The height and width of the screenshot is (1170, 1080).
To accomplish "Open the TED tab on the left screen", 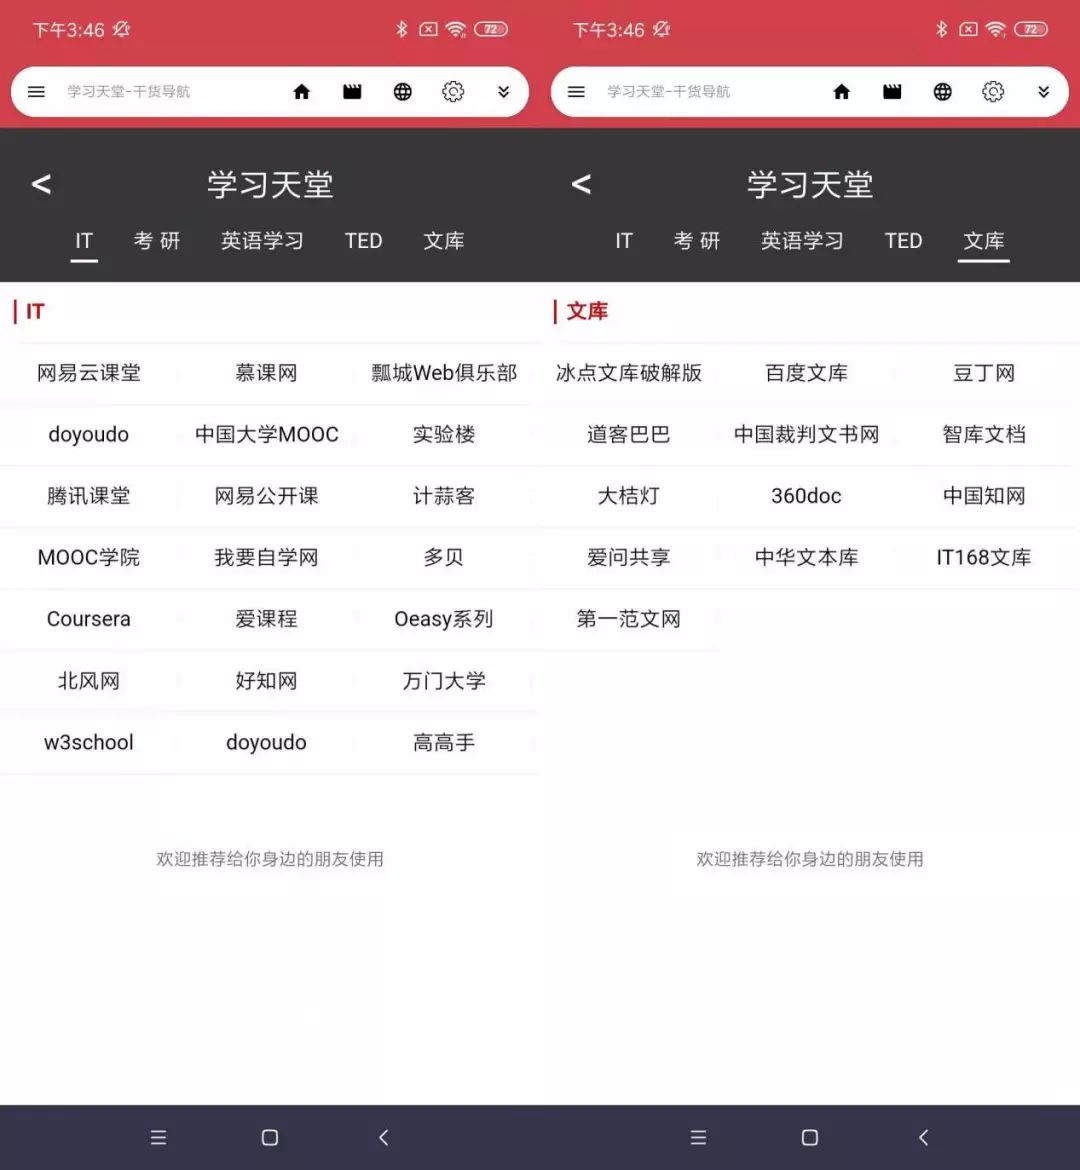I will tap(363, 241).
